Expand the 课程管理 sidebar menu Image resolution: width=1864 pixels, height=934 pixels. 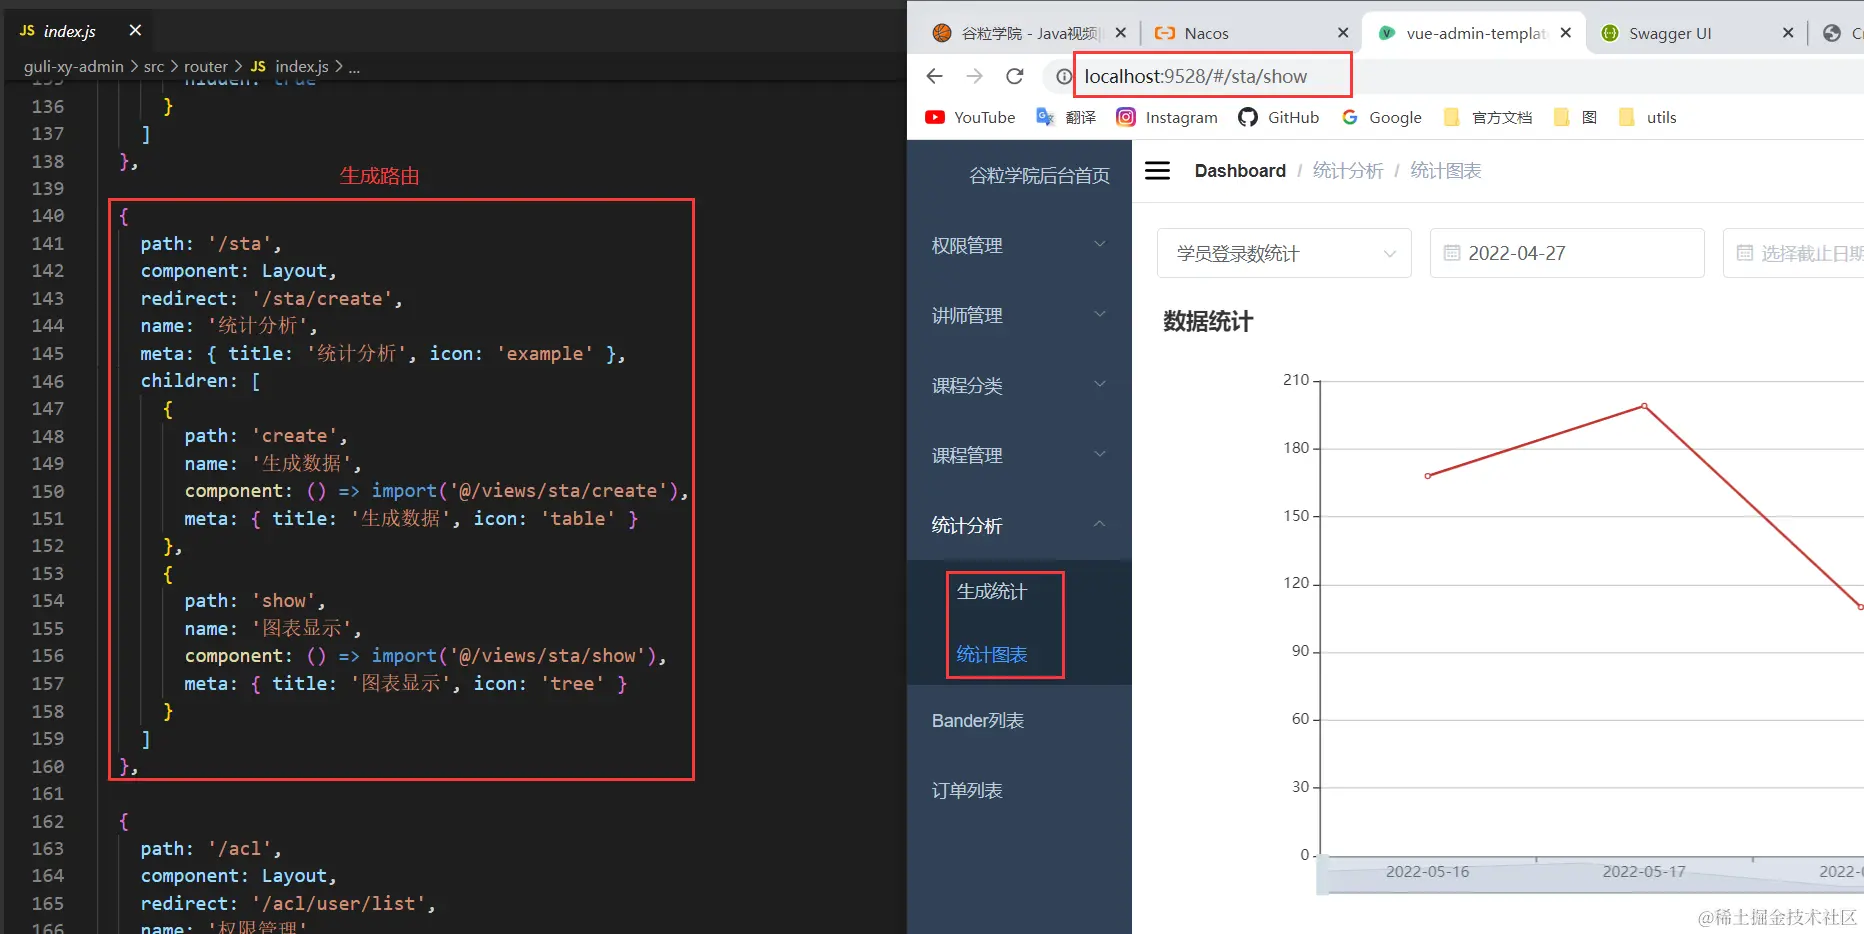pyautogui.click(x=1019, y=455)
